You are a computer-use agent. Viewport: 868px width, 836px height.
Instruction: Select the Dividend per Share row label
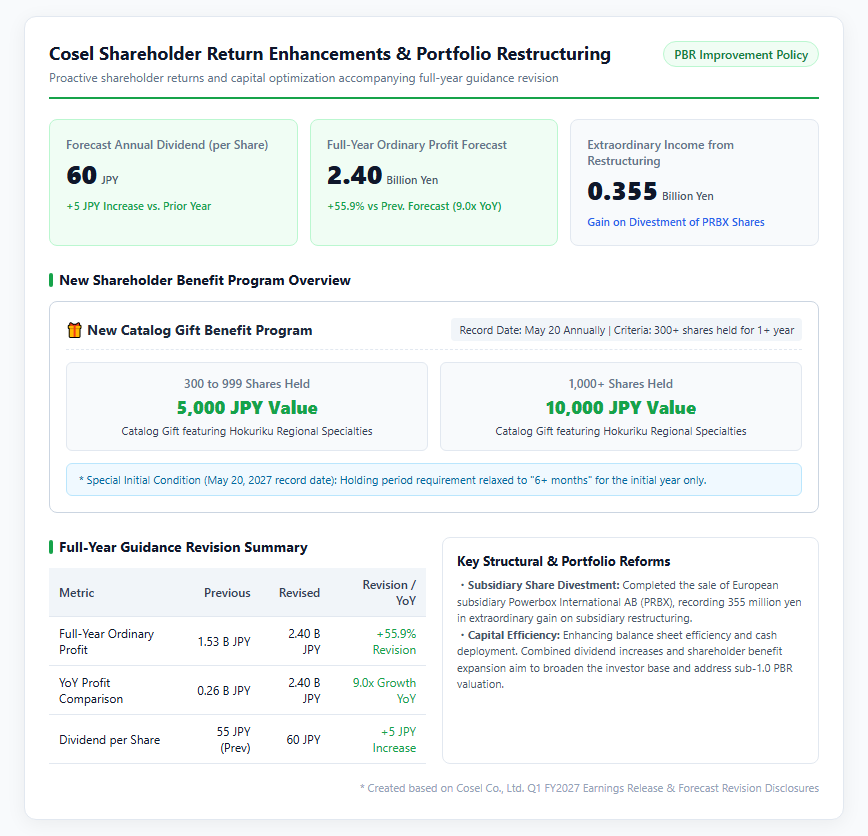110,740
